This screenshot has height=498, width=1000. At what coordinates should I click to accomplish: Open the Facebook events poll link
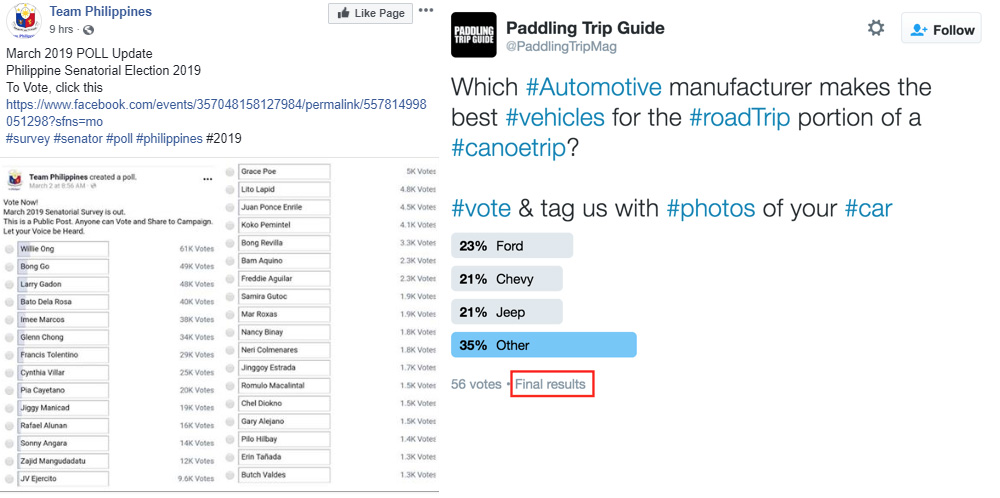coord(217,113)
